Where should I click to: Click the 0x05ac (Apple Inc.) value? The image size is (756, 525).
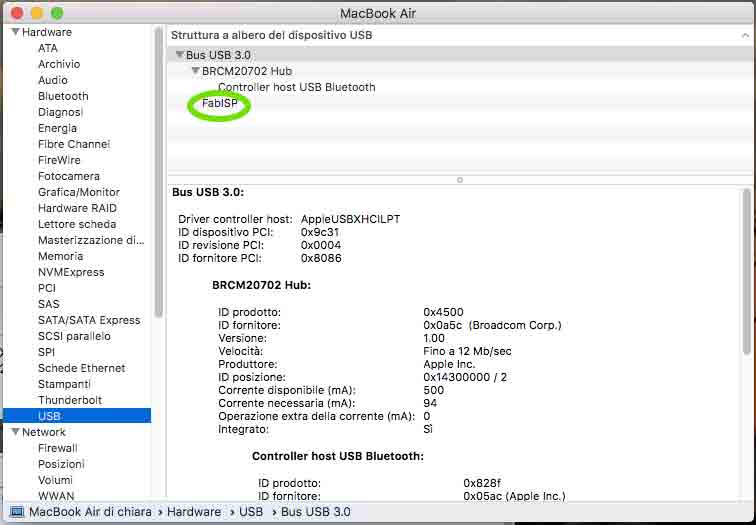tap(514, 496)
